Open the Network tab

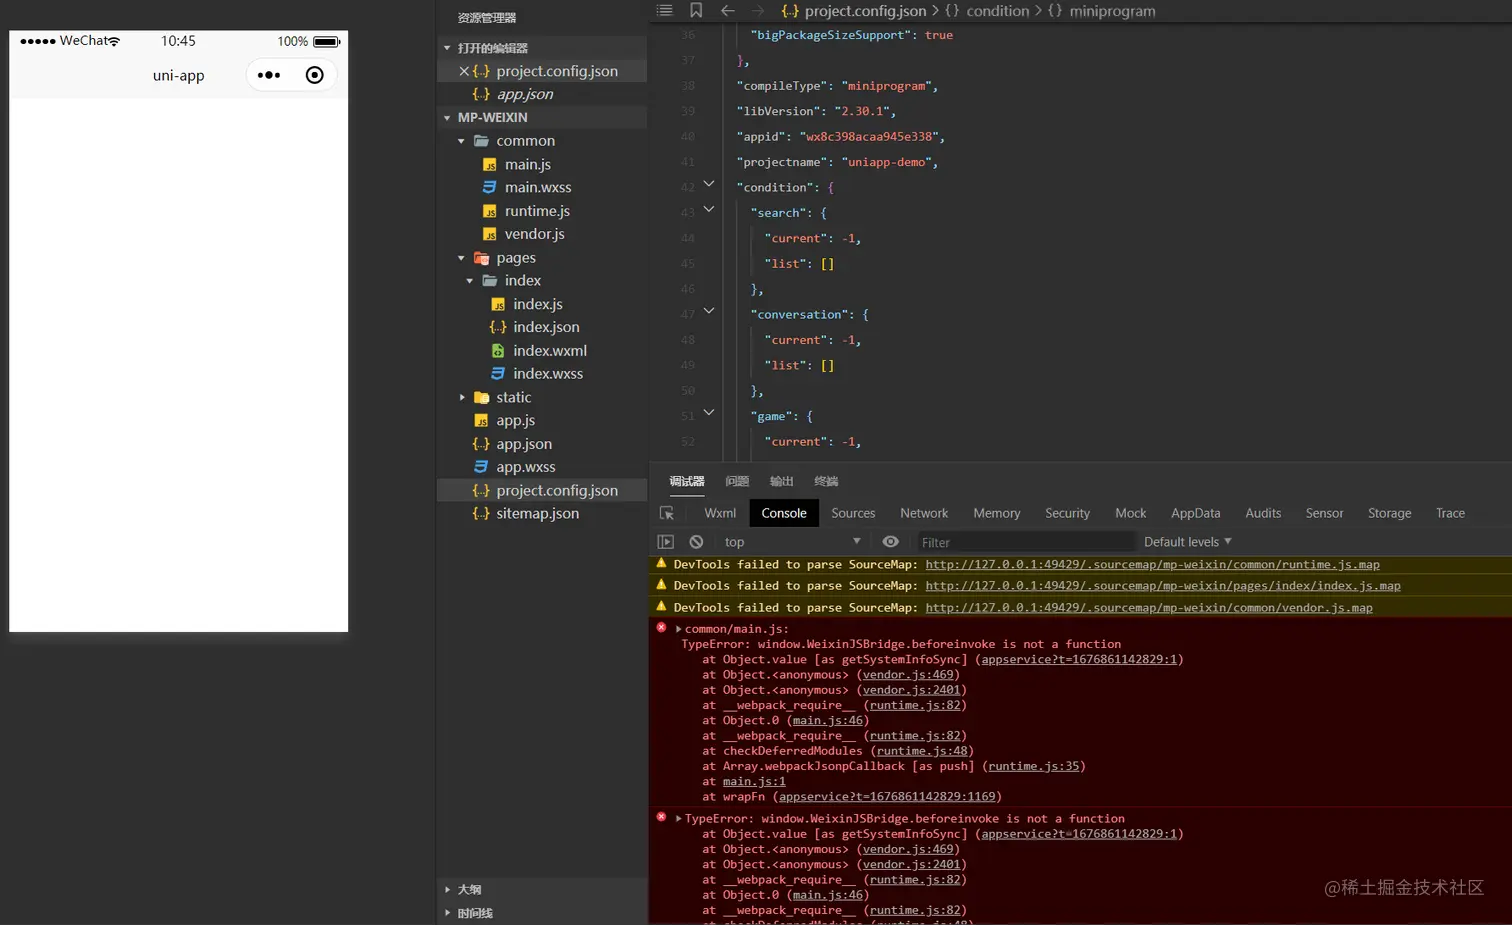point(924,513)
